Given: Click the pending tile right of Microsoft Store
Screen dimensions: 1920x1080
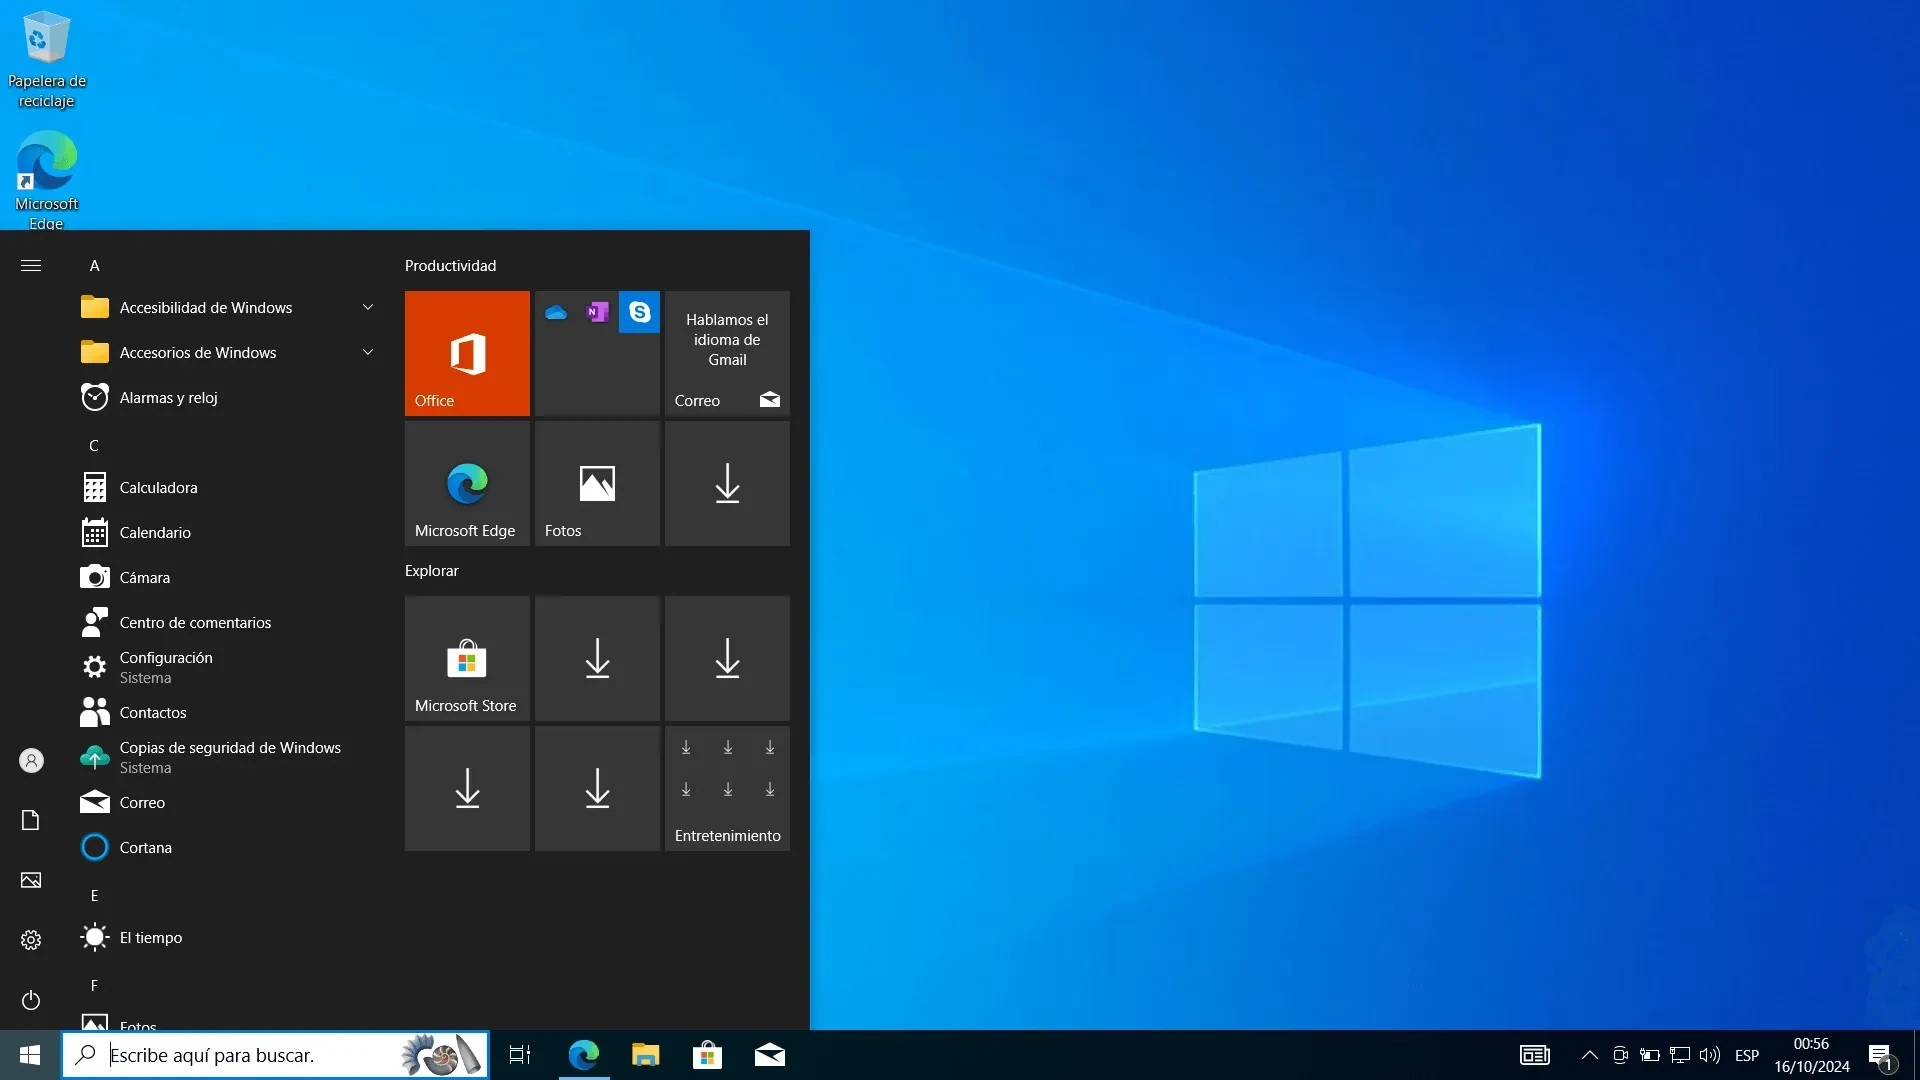Looking at the screenshot, I should point(597,658).
